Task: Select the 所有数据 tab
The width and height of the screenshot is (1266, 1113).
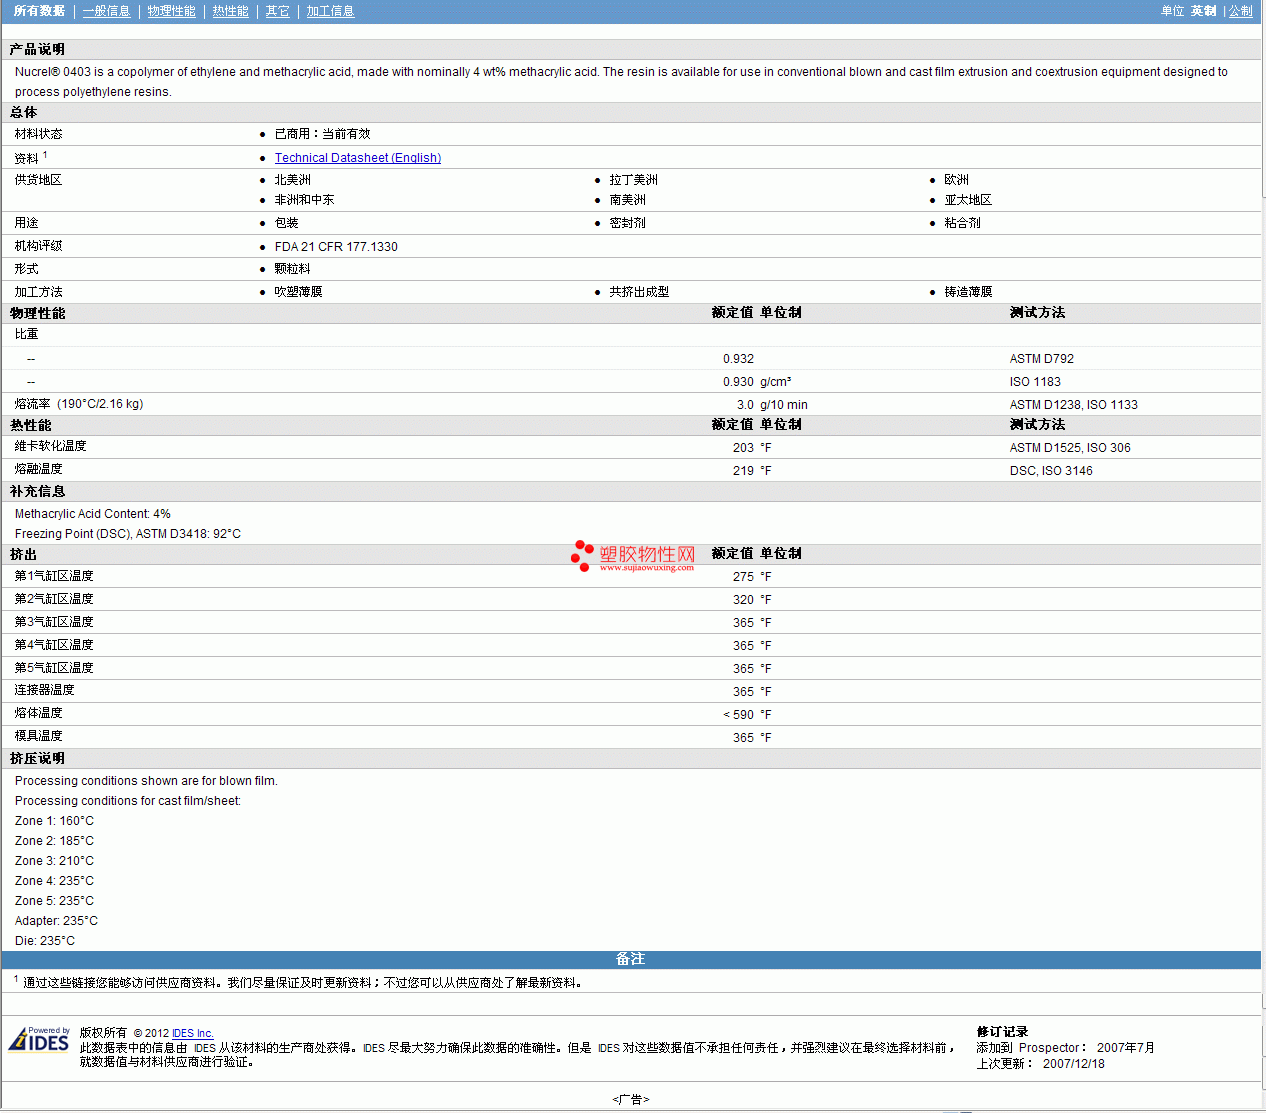Action: pyautogui.click(x=39, y=11)
